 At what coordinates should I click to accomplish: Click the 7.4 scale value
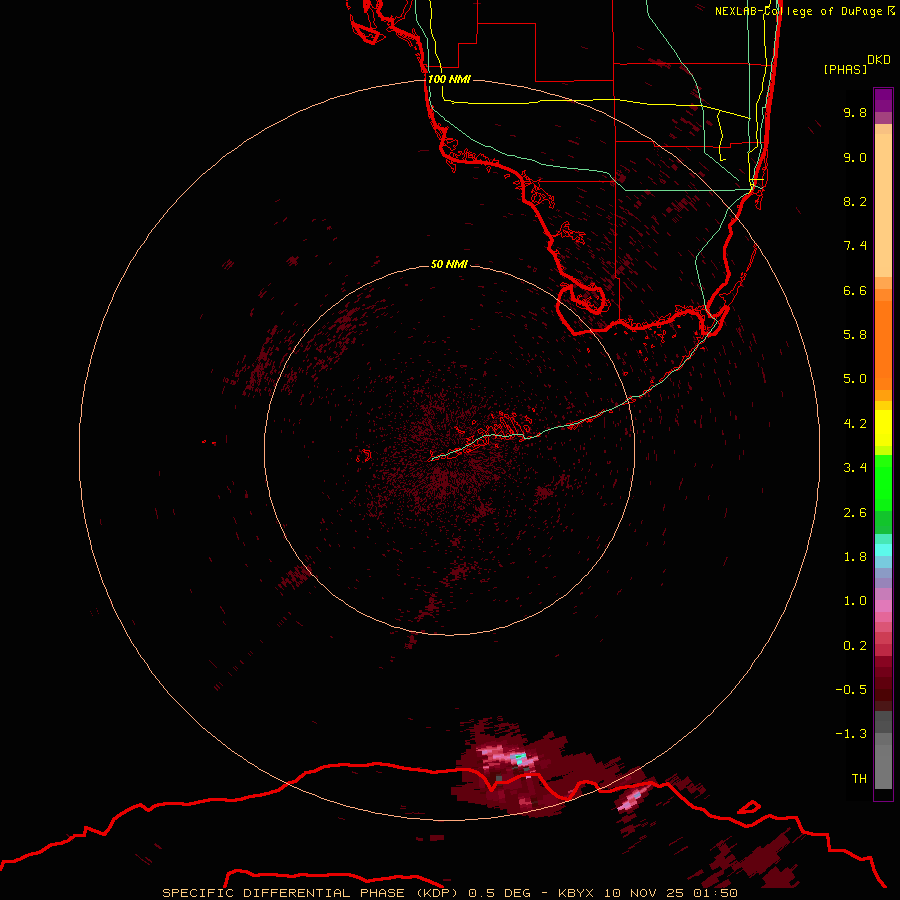point(855,246)
